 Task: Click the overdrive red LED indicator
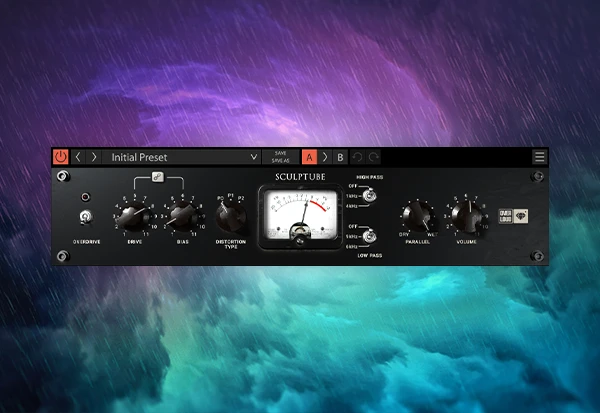point(85,197)
